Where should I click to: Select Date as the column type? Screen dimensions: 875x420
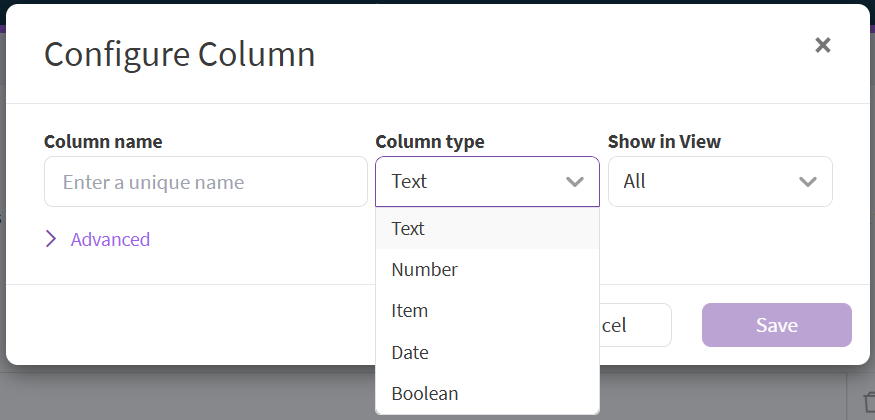410,352
